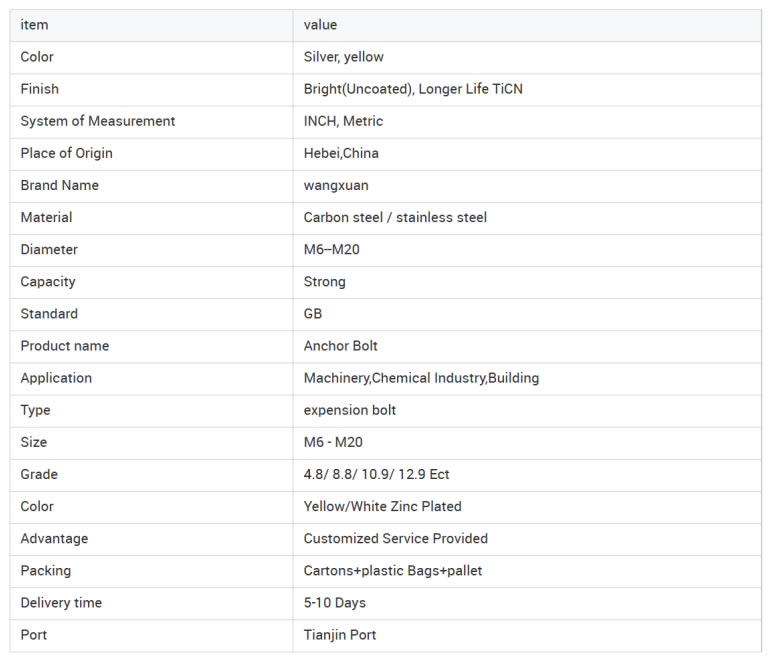Select the "Hebei,China" origin value
This screenshot has height=662, width=772.
[x=341, y=153]
